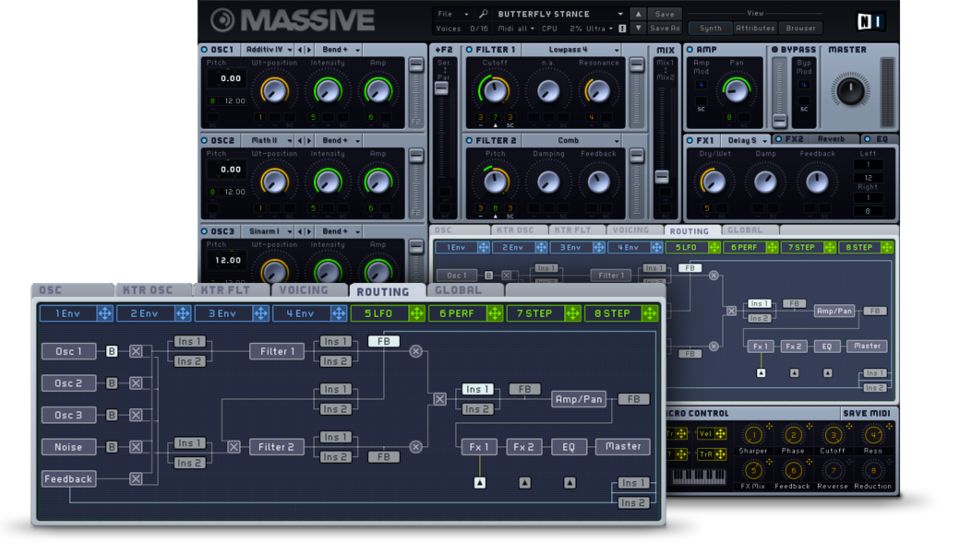Click the Mix1/Mix2 fader handle
The image size is (960, 553).
coord(662,176)
